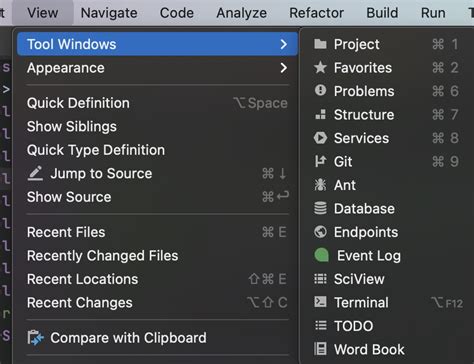Click the pencil icon beside Jump to Source

click(35, 173)
